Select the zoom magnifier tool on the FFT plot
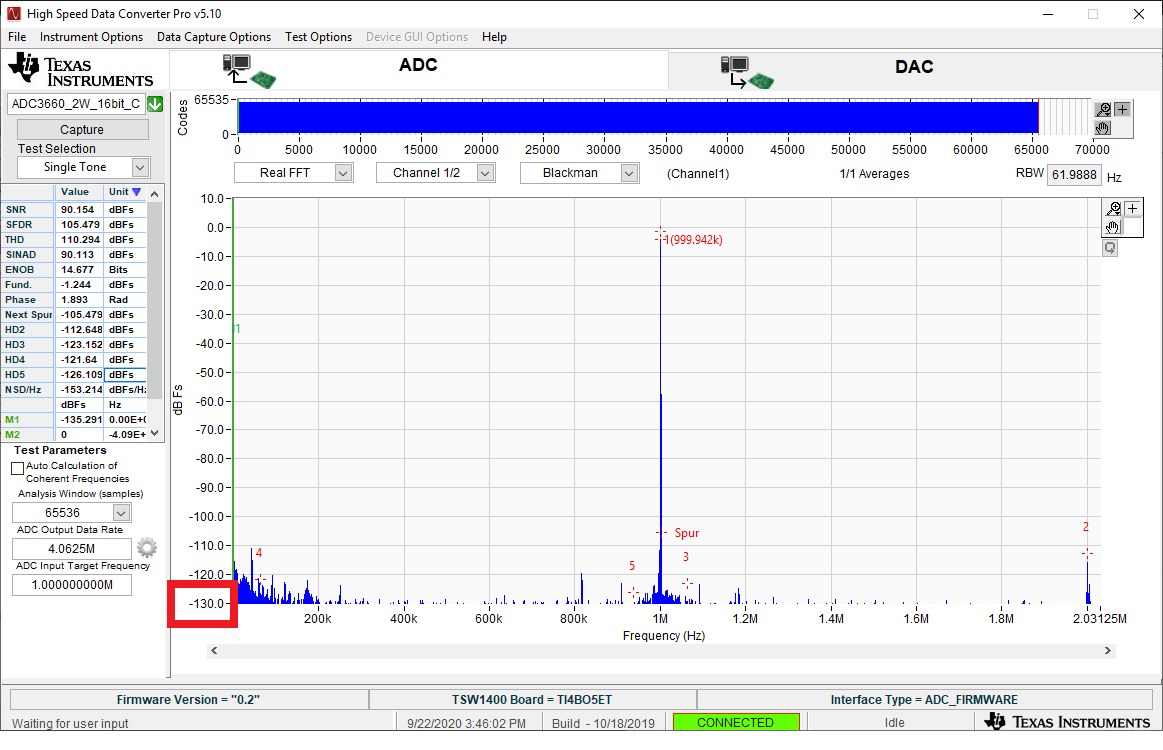 click(1114, 208)
